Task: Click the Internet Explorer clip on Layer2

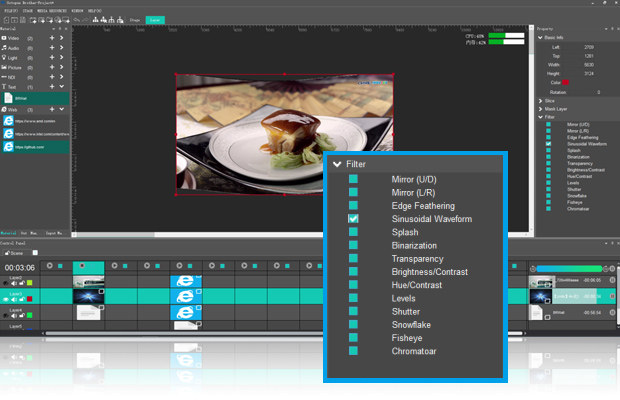Action: click(186, 281)
